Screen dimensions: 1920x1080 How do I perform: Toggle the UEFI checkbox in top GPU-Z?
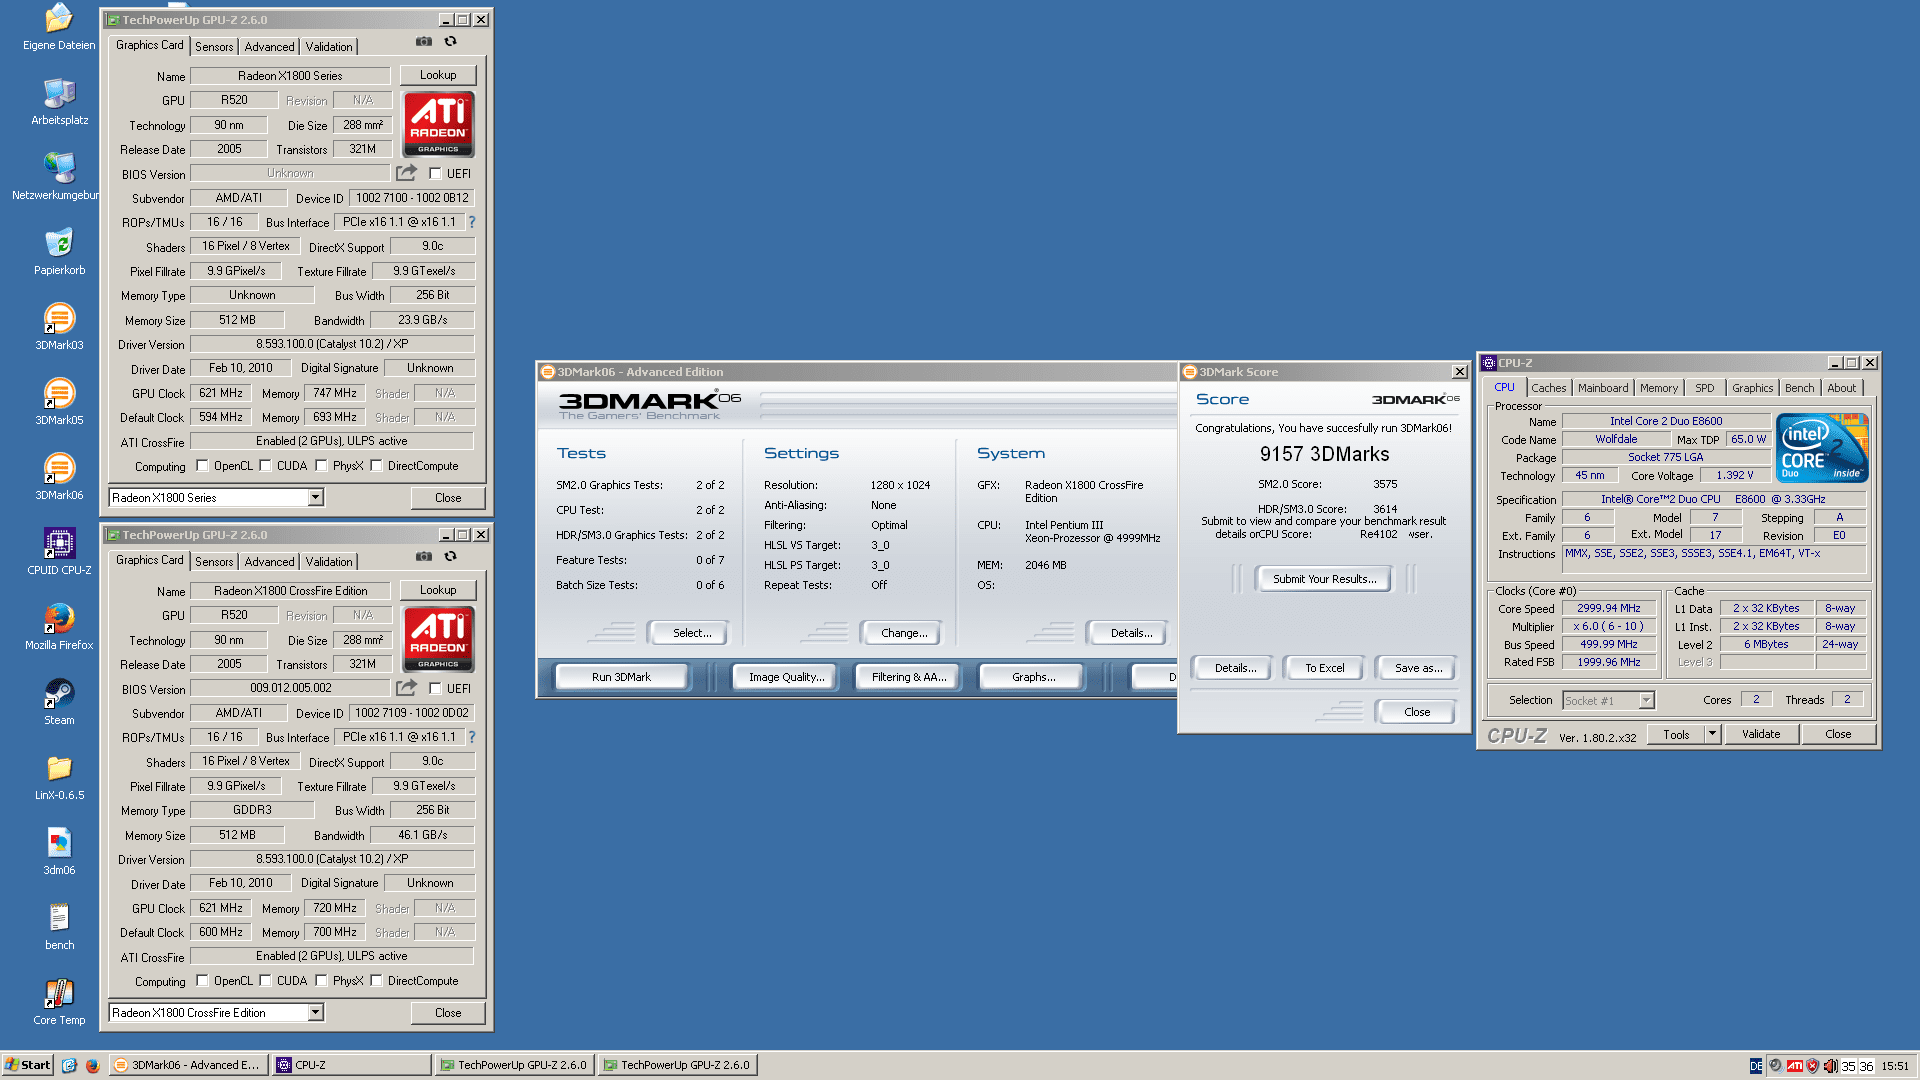pos(436,174)
